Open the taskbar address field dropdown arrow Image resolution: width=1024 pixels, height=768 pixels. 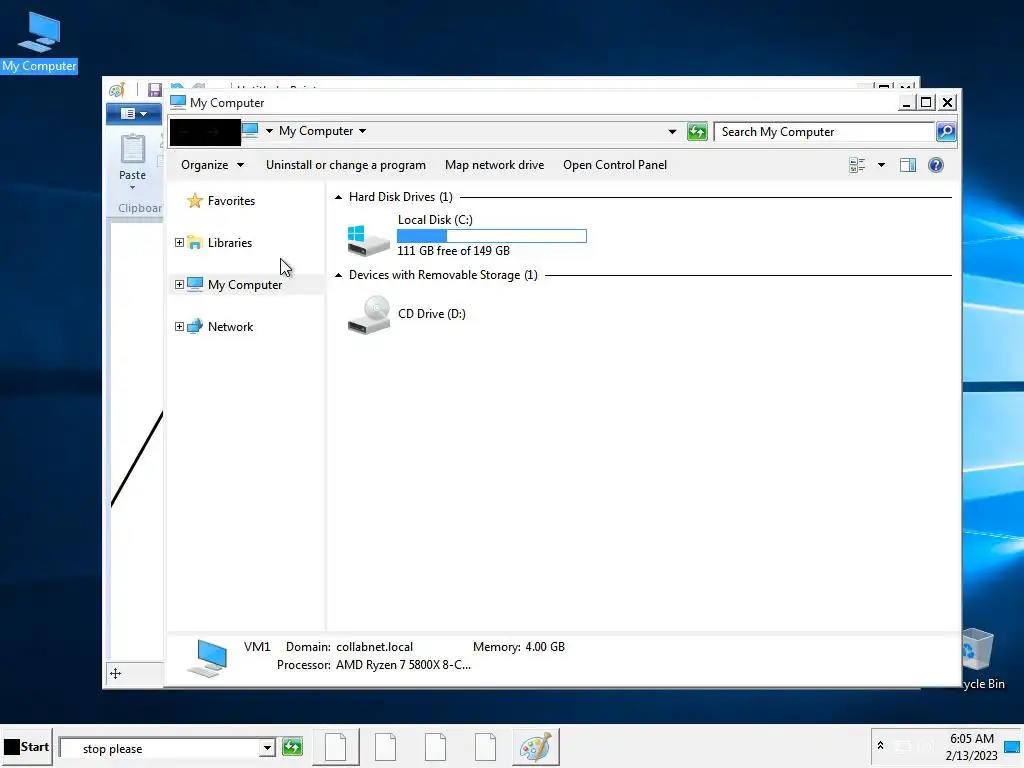click(x=266, y=748)
